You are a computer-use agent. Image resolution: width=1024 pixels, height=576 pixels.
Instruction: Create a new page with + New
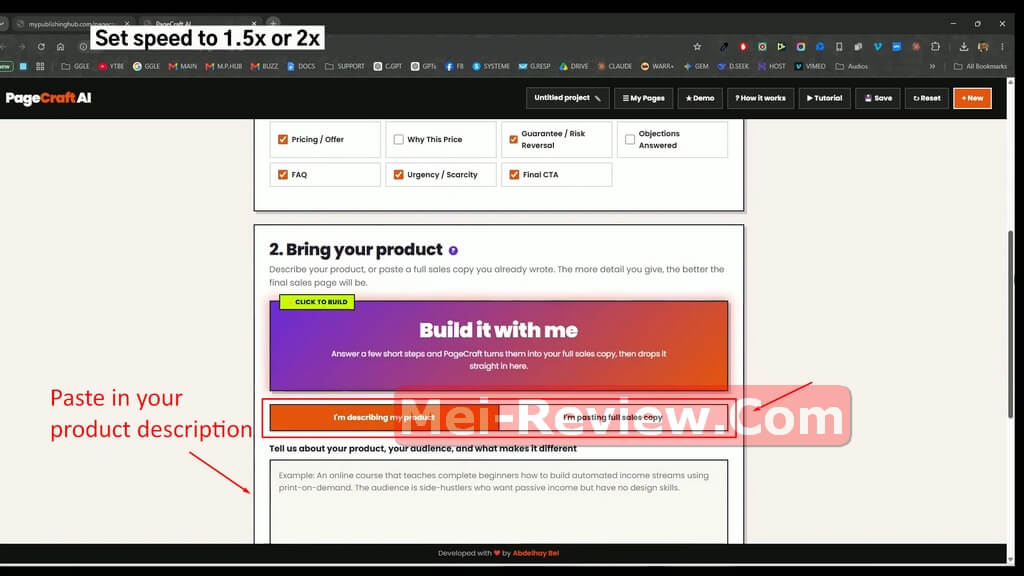point(972,98)
